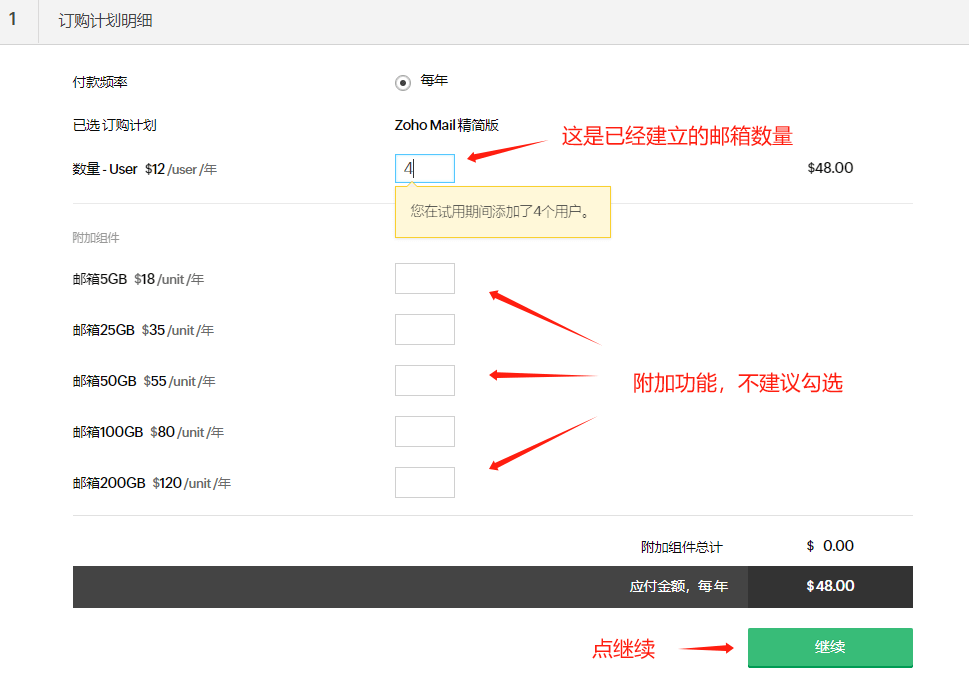Click the 付款频率 label

(x=100, y=82)
